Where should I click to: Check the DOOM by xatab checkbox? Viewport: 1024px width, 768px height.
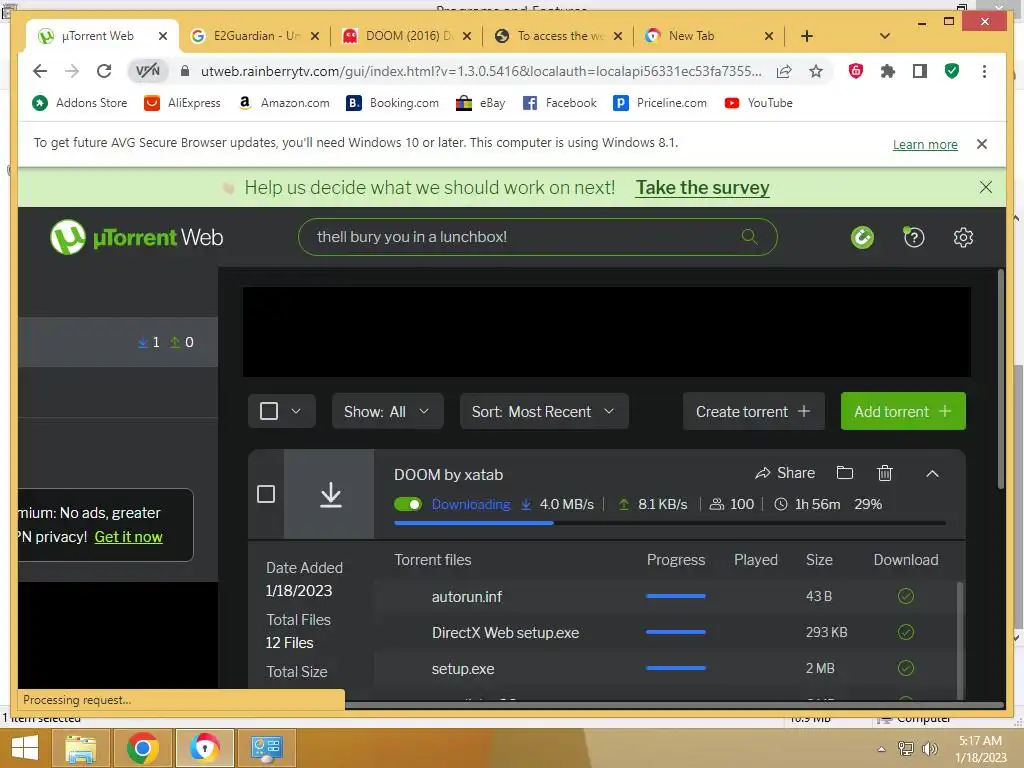(266, 494)
